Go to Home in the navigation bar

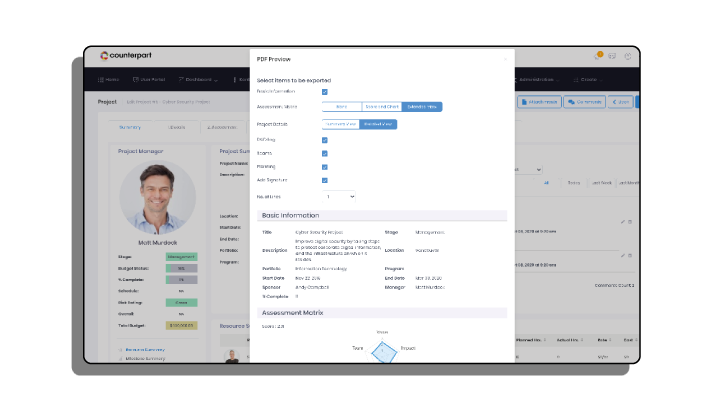pos(108,80)
